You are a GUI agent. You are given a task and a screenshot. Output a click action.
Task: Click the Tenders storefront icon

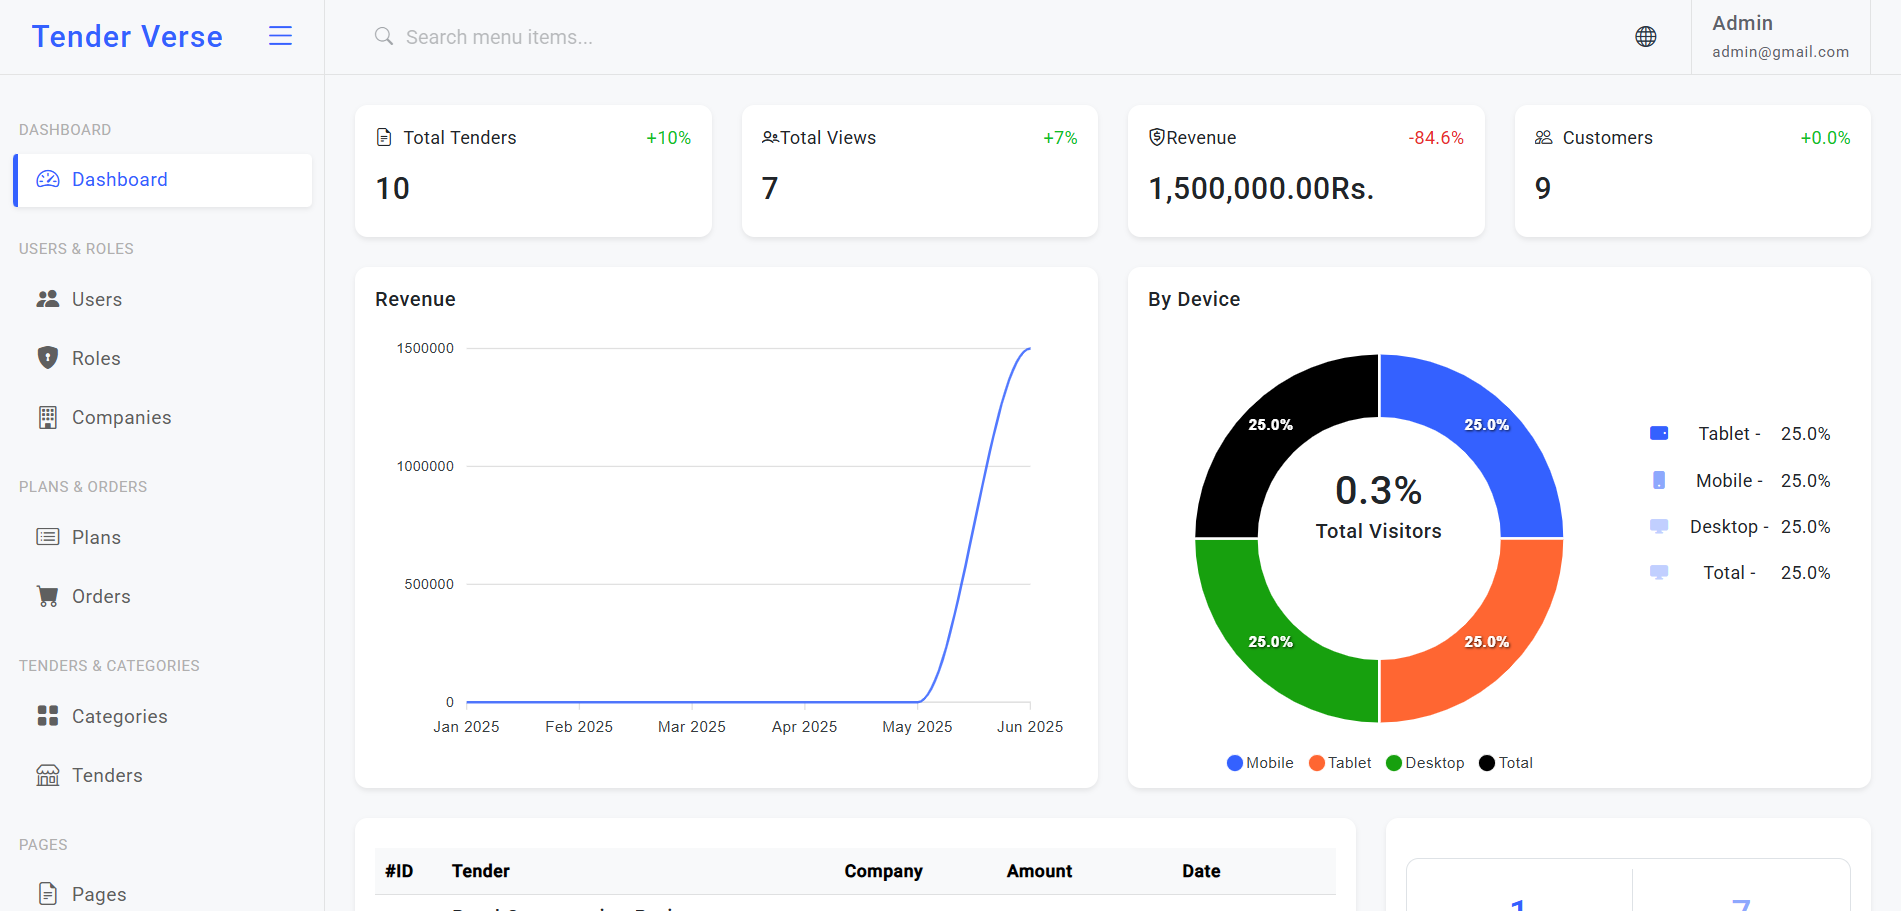coord(48,775)
